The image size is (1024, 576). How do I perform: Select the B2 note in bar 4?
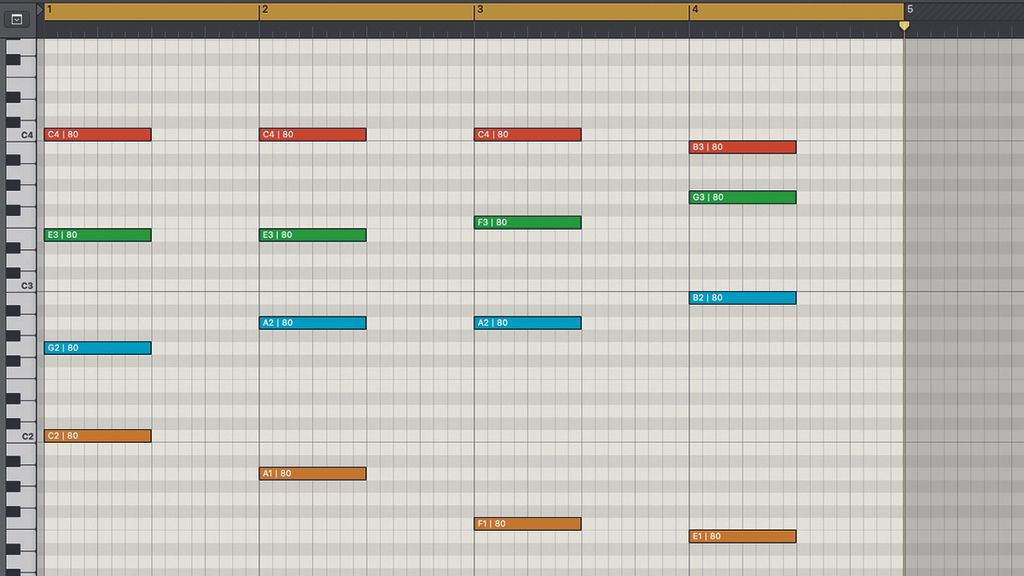point(741,297)
